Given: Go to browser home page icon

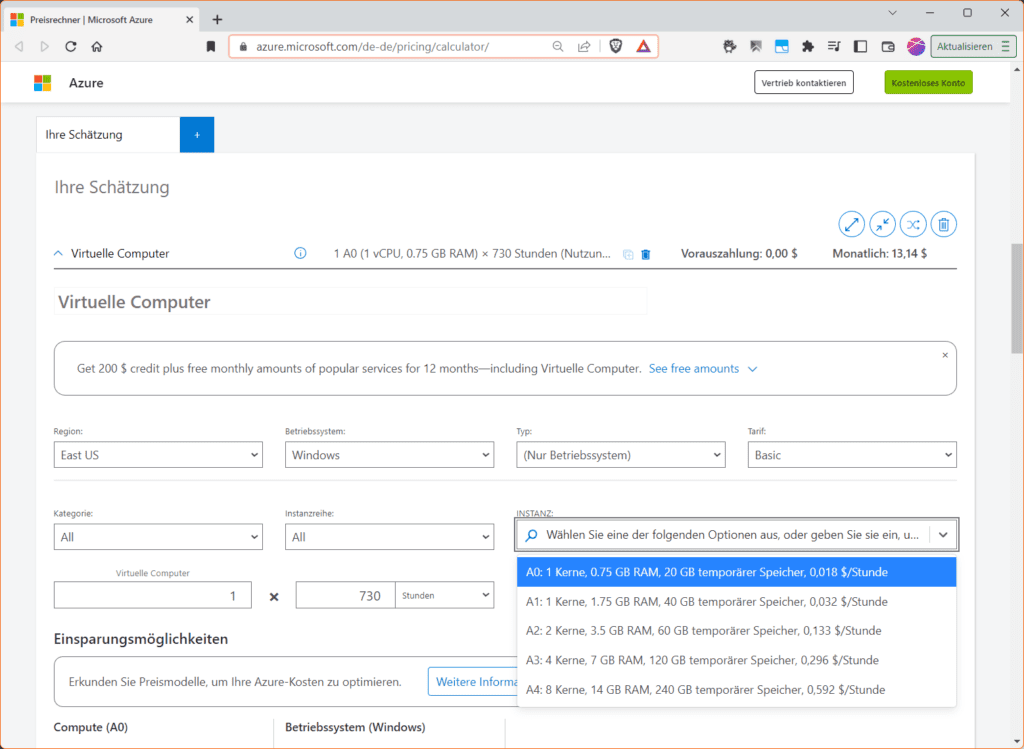Looking at the screenshot, I should (x=97, y=46).
